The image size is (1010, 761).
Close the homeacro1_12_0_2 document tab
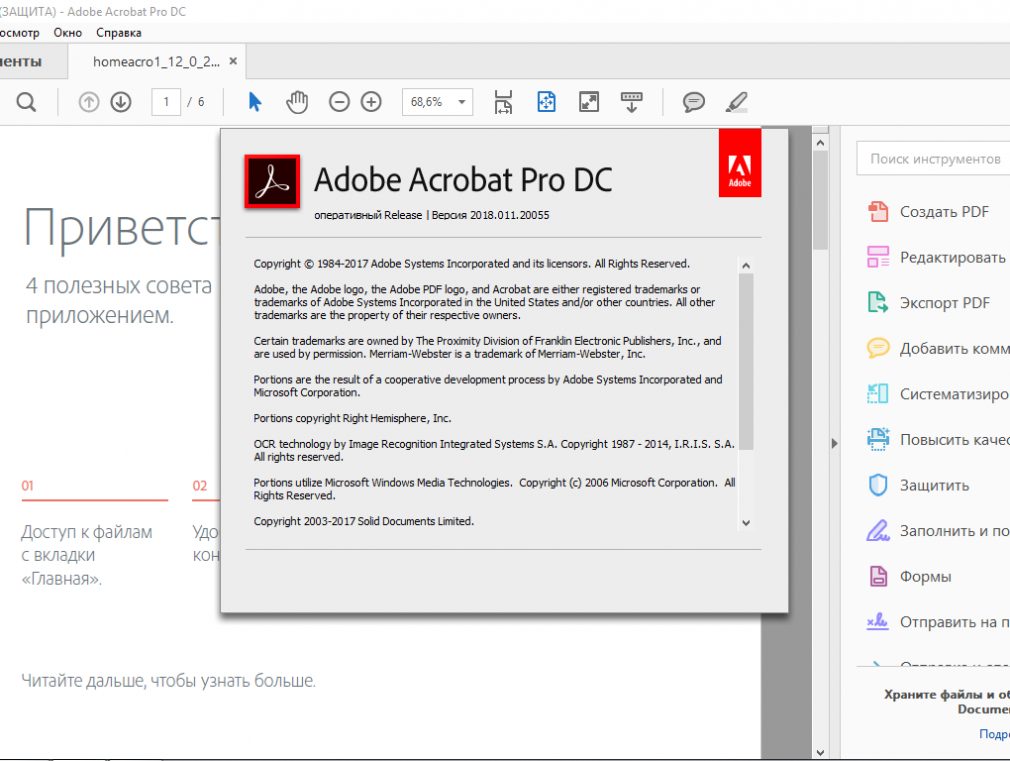click(234, 62)
